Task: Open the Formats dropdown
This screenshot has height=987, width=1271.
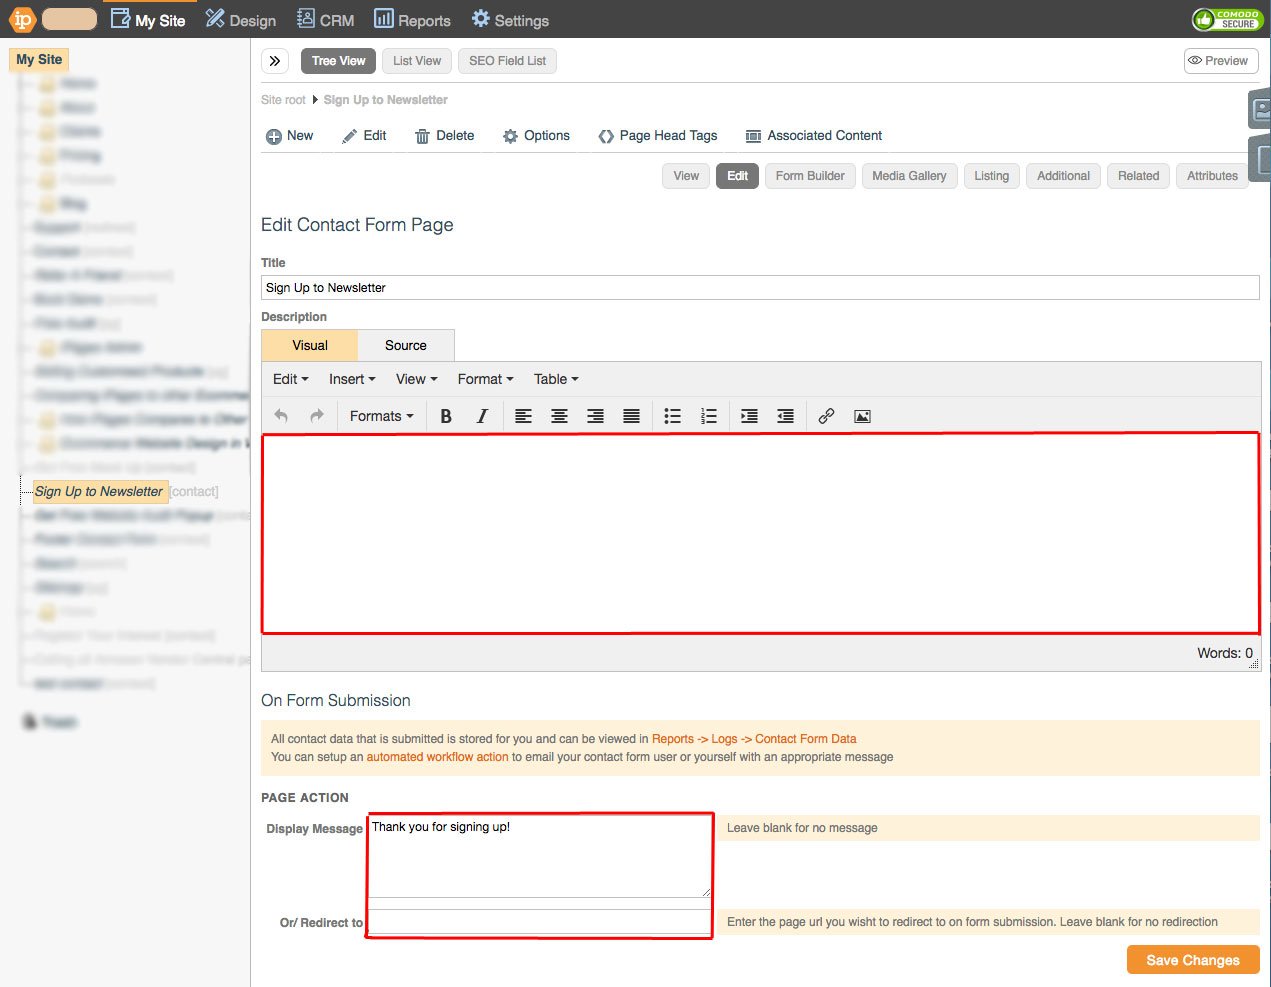Action: click(x=381, y=416)
